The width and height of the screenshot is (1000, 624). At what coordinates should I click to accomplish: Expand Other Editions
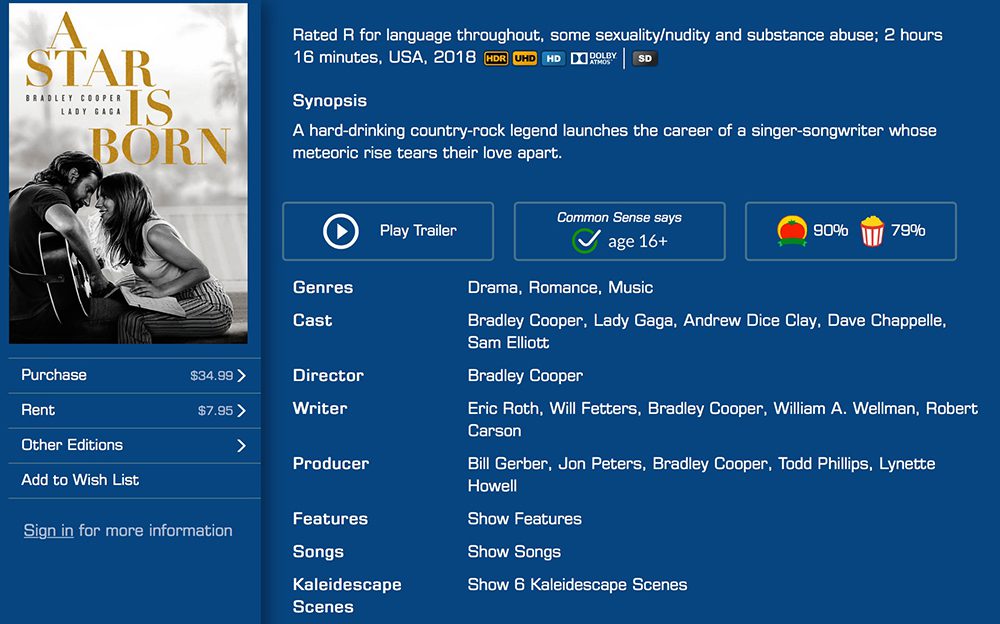pyautogui.click(x=134, y=445)
